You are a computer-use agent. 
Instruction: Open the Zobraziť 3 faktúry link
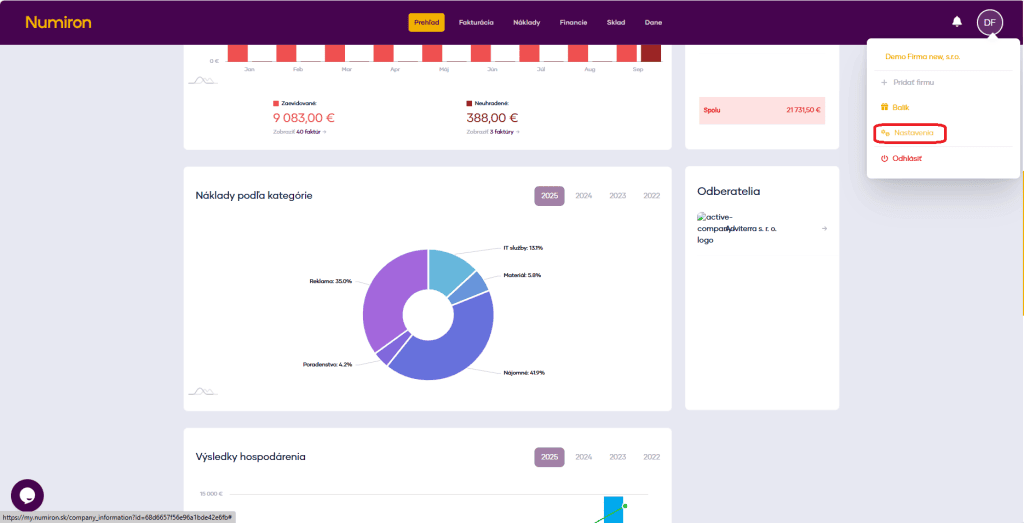pyautogui.click(x=493, y=131)
